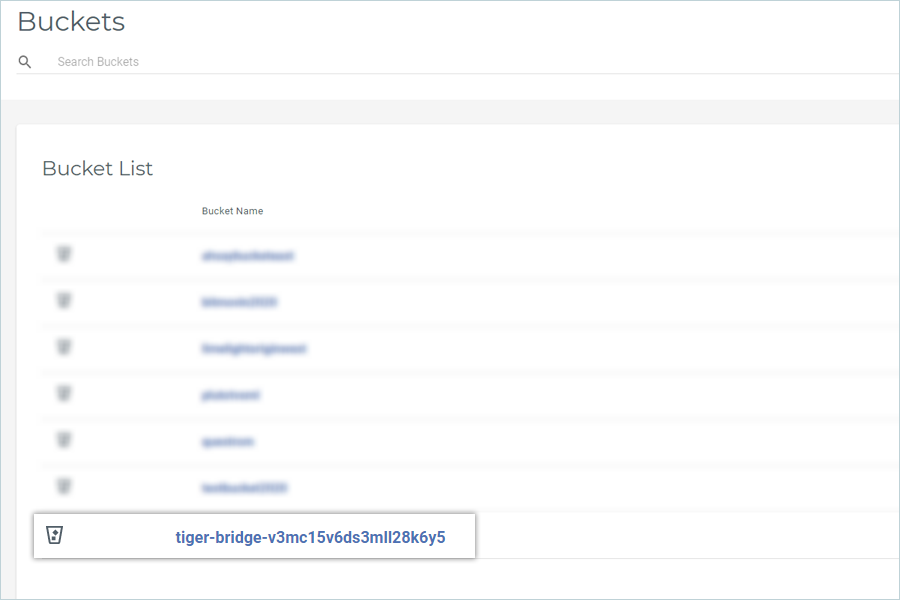Image resolution: width=900 pixels, height=600 pixels.
Task: Select the third row's bucket icon
Action: click(x=64, y=348)
